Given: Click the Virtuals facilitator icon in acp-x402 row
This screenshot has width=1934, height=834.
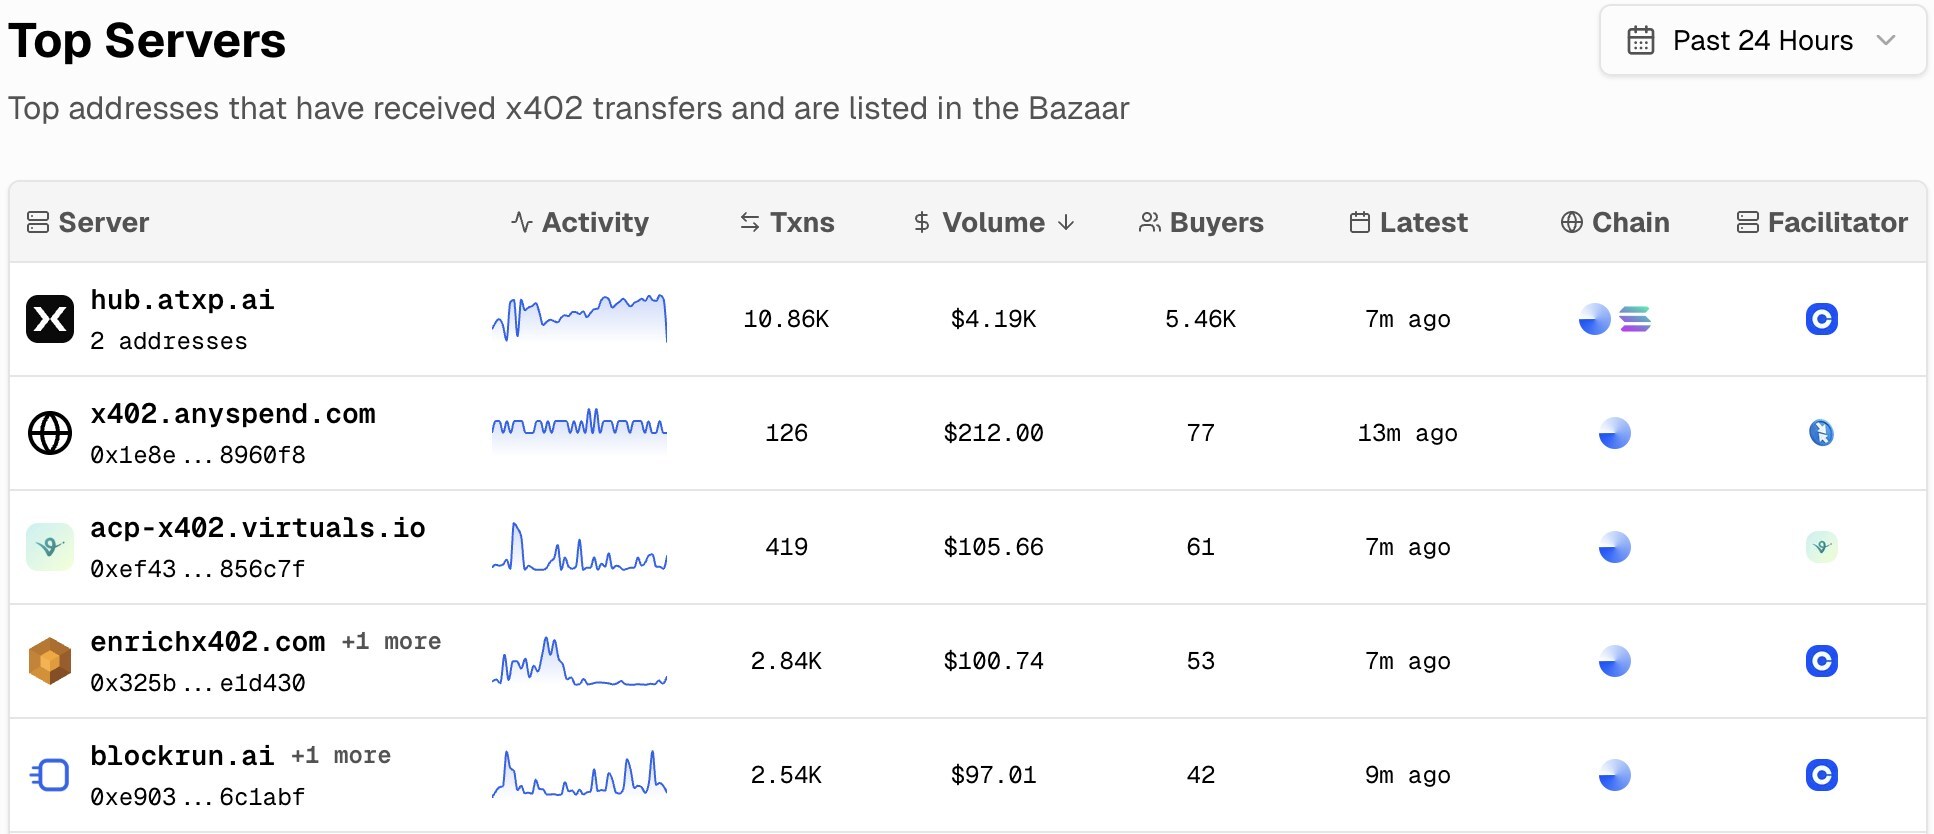Looking at the screenshot, I should pyautogui.click(x=1821, y=547).
